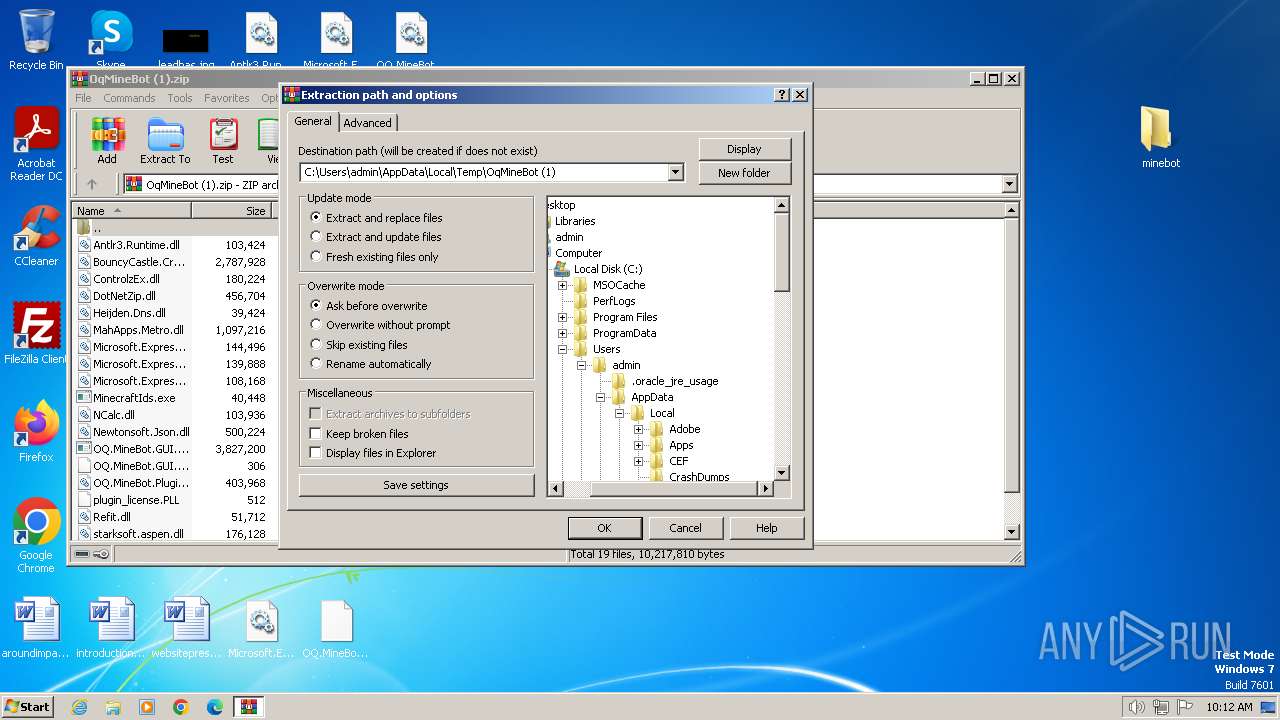Select the minebot folder on desktop
Screen dimensions: 1280x720
[x=1160, y=137]
